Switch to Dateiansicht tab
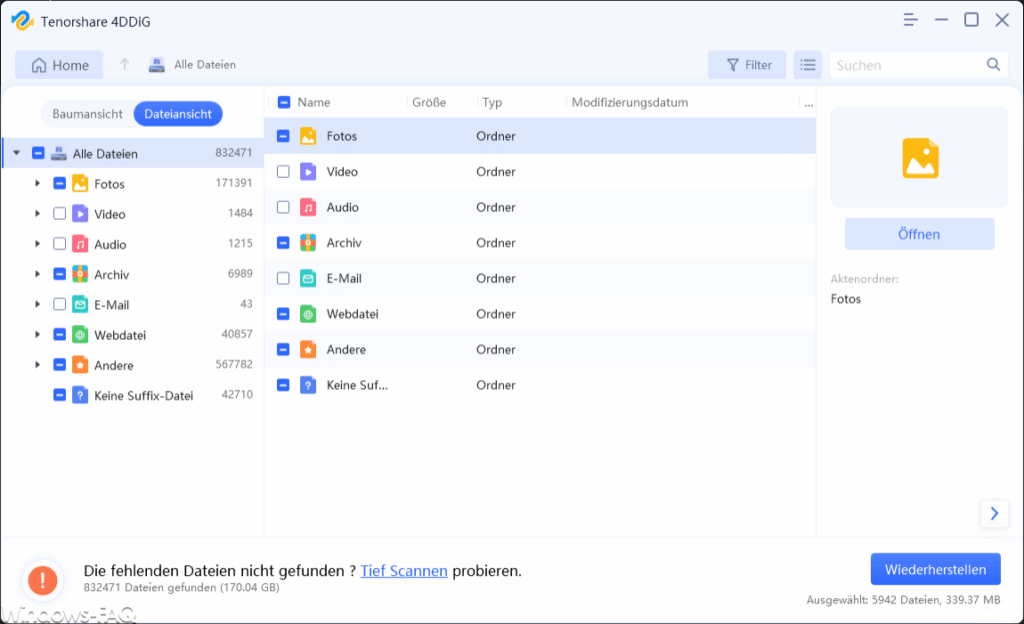 178,114
